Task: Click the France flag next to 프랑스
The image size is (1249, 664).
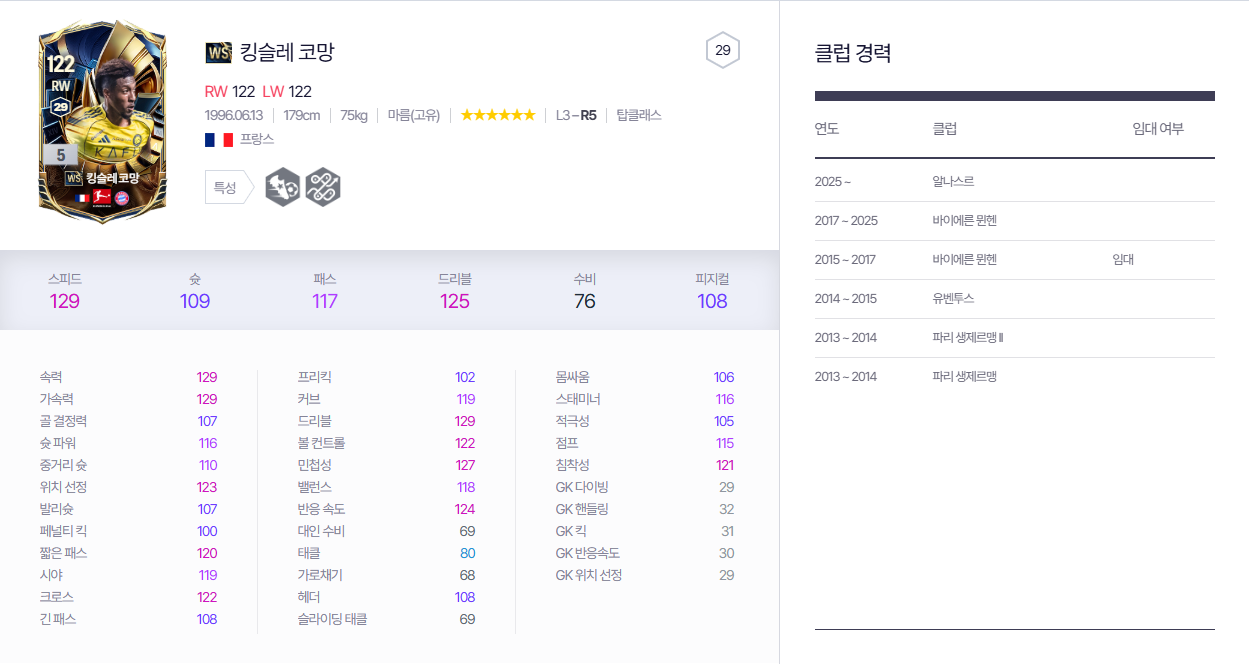Action: tap(218, 140)
